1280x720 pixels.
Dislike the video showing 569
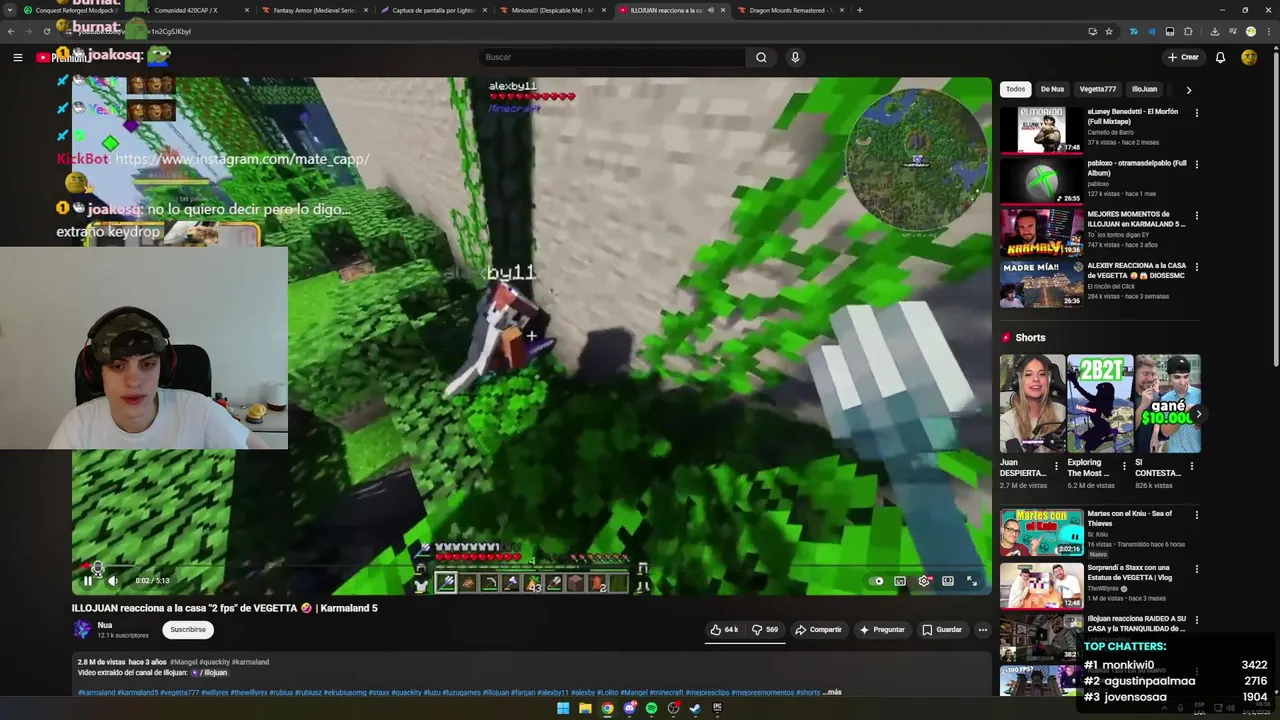pos(765,630)
